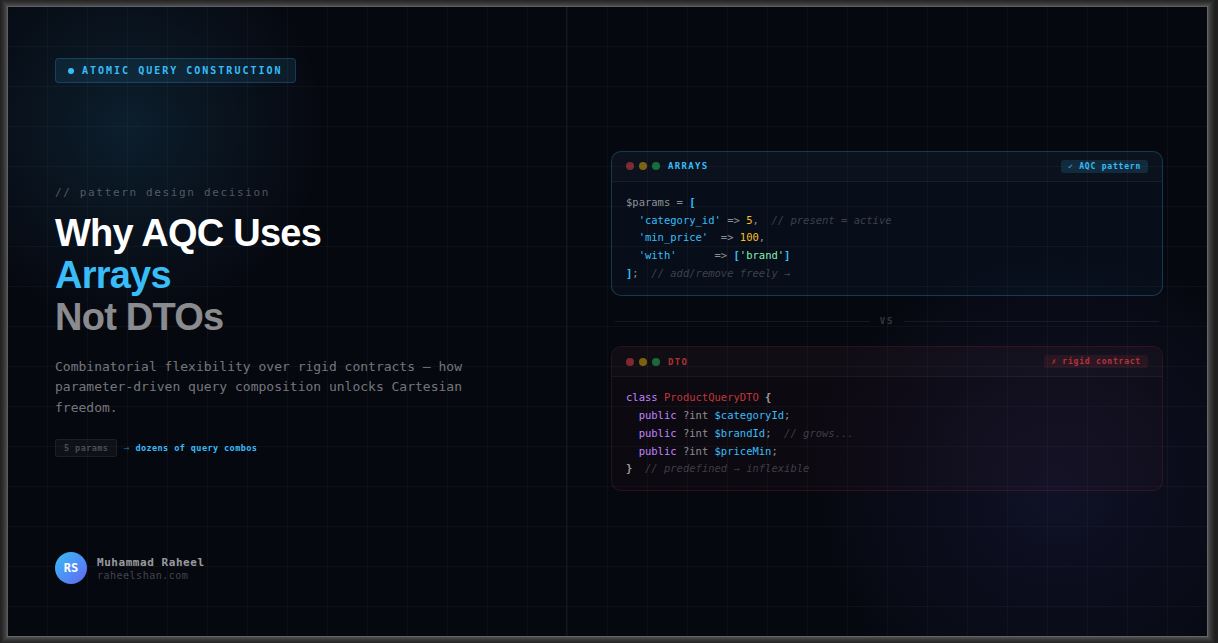Image resolution: width=1218 pixels, height=643 pixels.
Task: Click the red close dot on ARRAYS window
Action: [629, 166]
